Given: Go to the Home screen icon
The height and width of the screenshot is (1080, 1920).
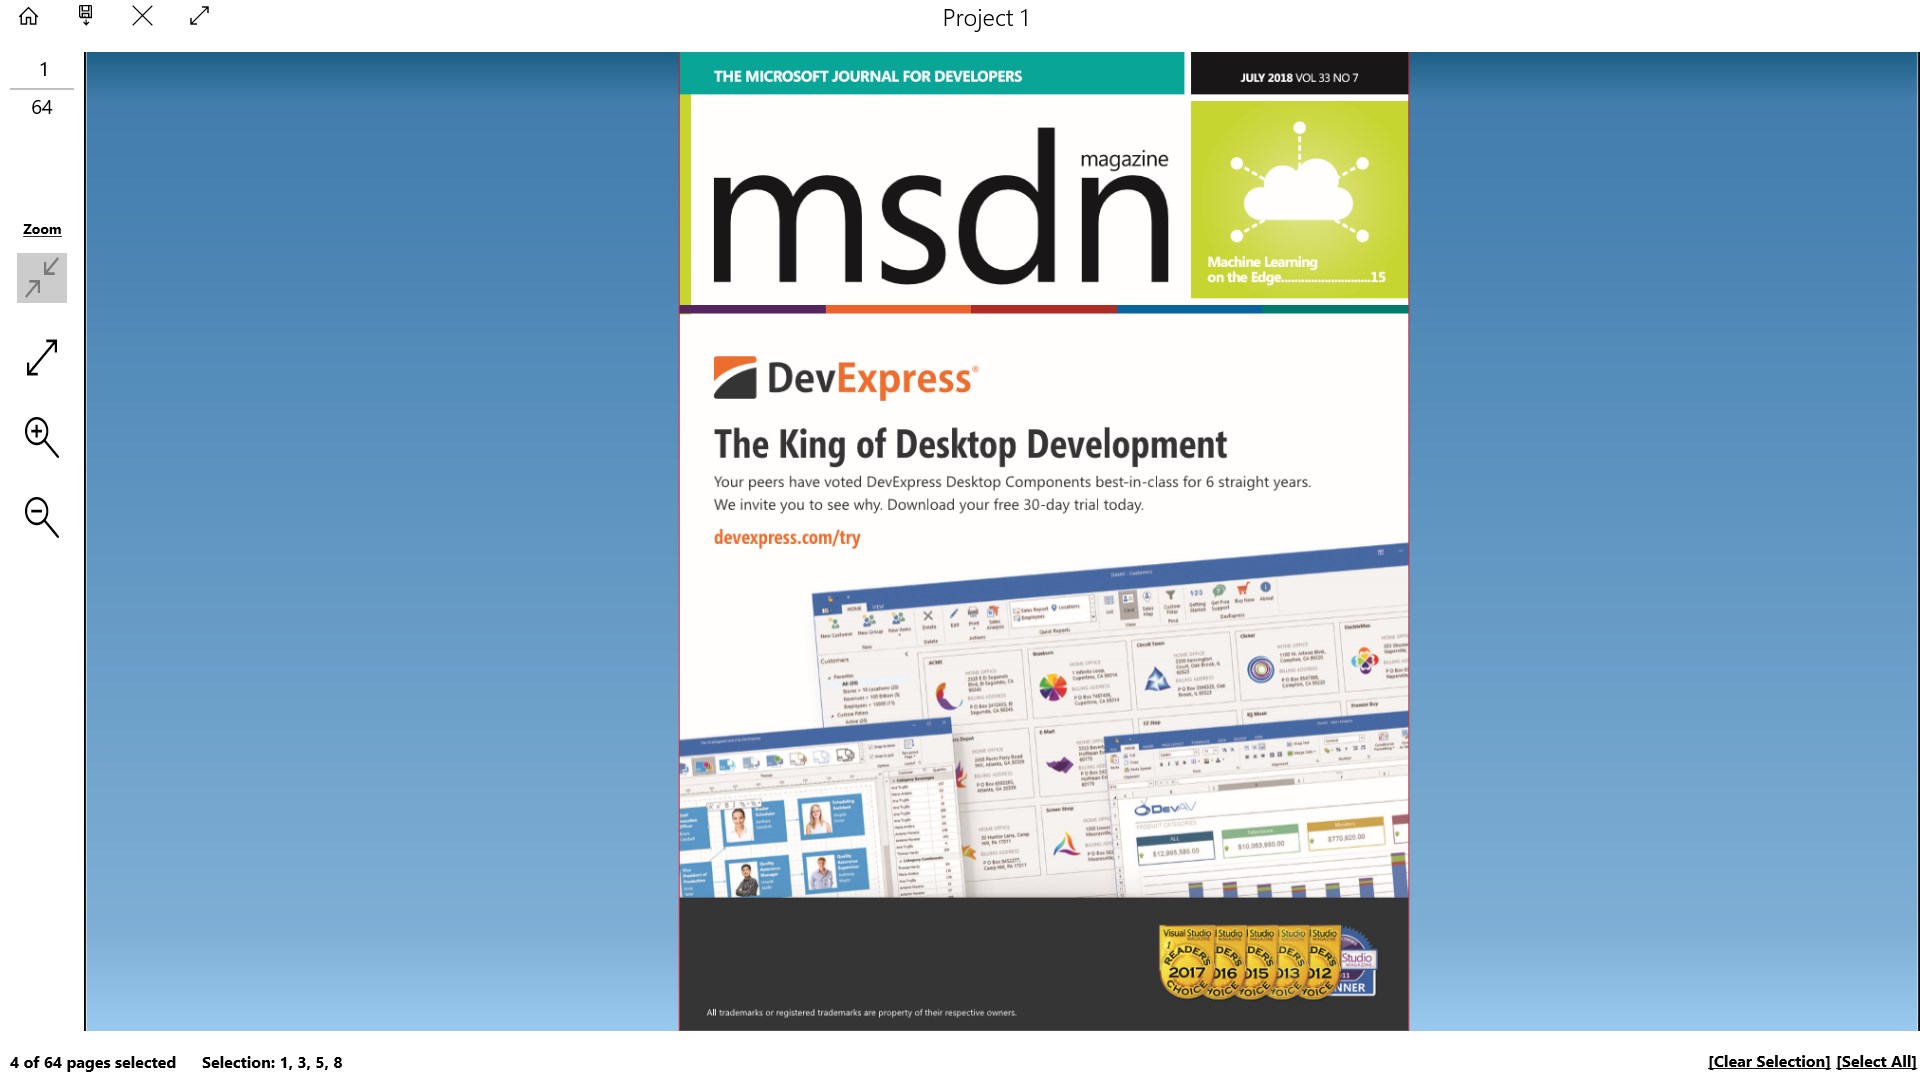Looking at the screenshot, I should pos(29,16).
